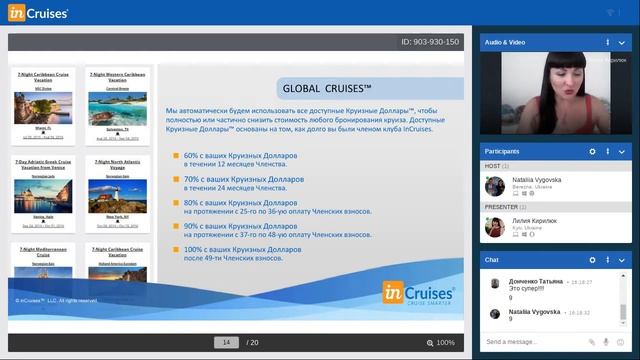
Task: Click the microphone icon in the chat input
Action: pos(606,342)
